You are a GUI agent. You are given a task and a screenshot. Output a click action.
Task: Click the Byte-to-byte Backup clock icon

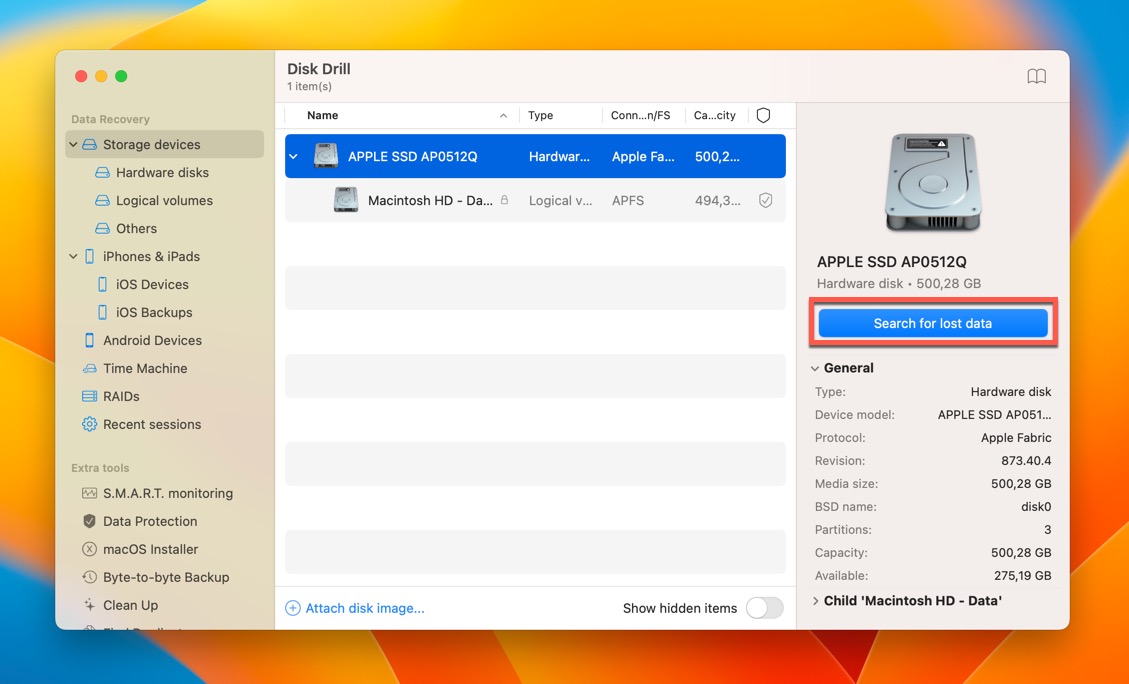89,577
